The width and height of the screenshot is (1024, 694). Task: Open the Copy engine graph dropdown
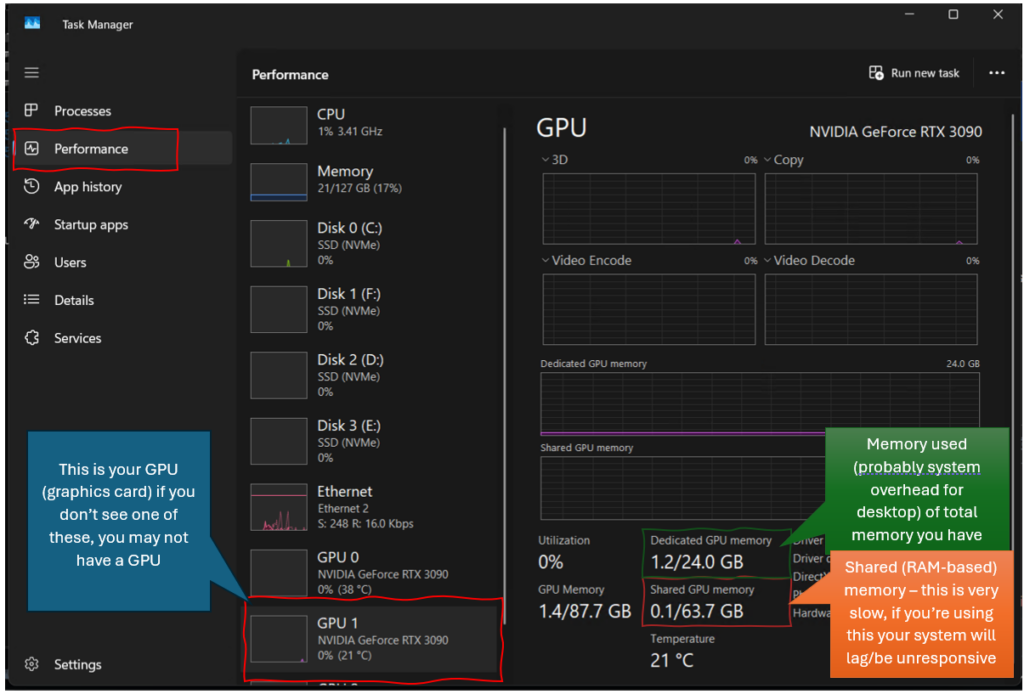(x=767, y=159)
